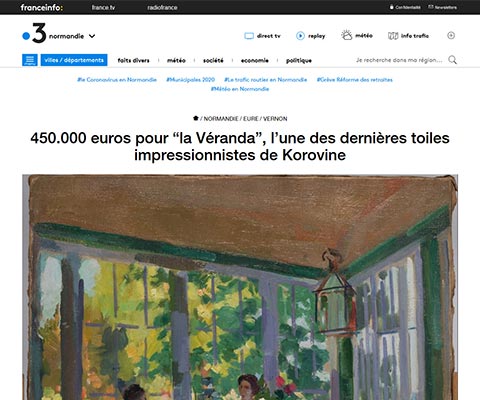Click the plus circle icon in header

click(x=451, y=35)
